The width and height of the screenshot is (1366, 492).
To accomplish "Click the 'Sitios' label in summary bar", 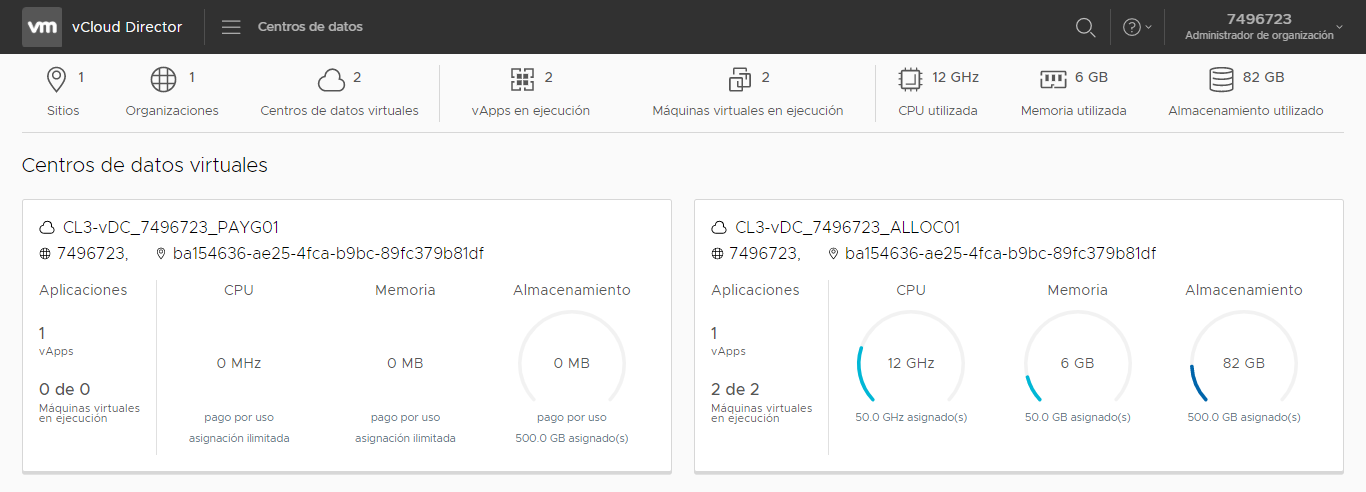I will [x=63, y=111].
